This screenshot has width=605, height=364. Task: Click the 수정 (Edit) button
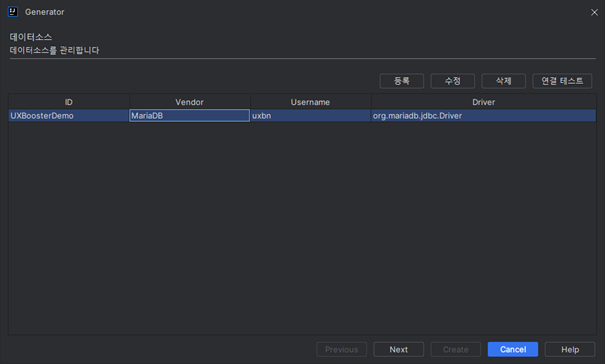click(x=453, y=81)
